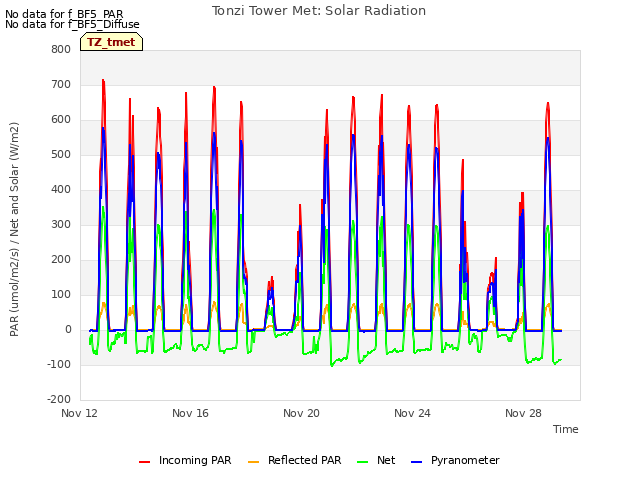Click the 'No data for f_BF5_Diffuse' message
The image size is (640, 480).
click(x=72, y=24)
